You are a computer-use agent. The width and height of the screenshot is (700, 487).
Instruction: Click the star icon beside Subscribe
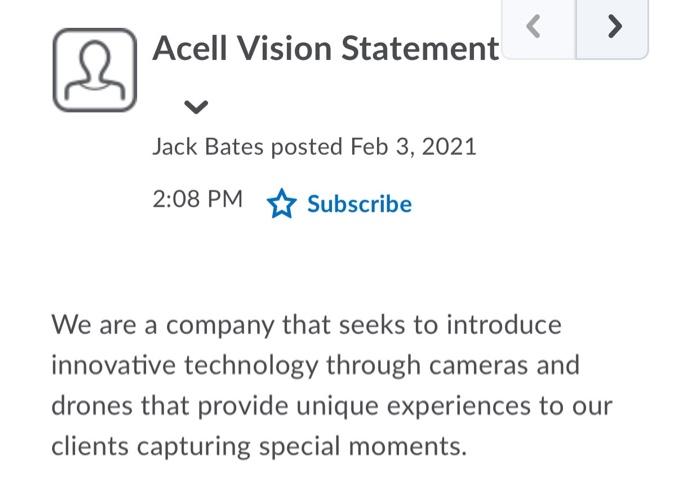pyautogui.click(x=281, y=204)
